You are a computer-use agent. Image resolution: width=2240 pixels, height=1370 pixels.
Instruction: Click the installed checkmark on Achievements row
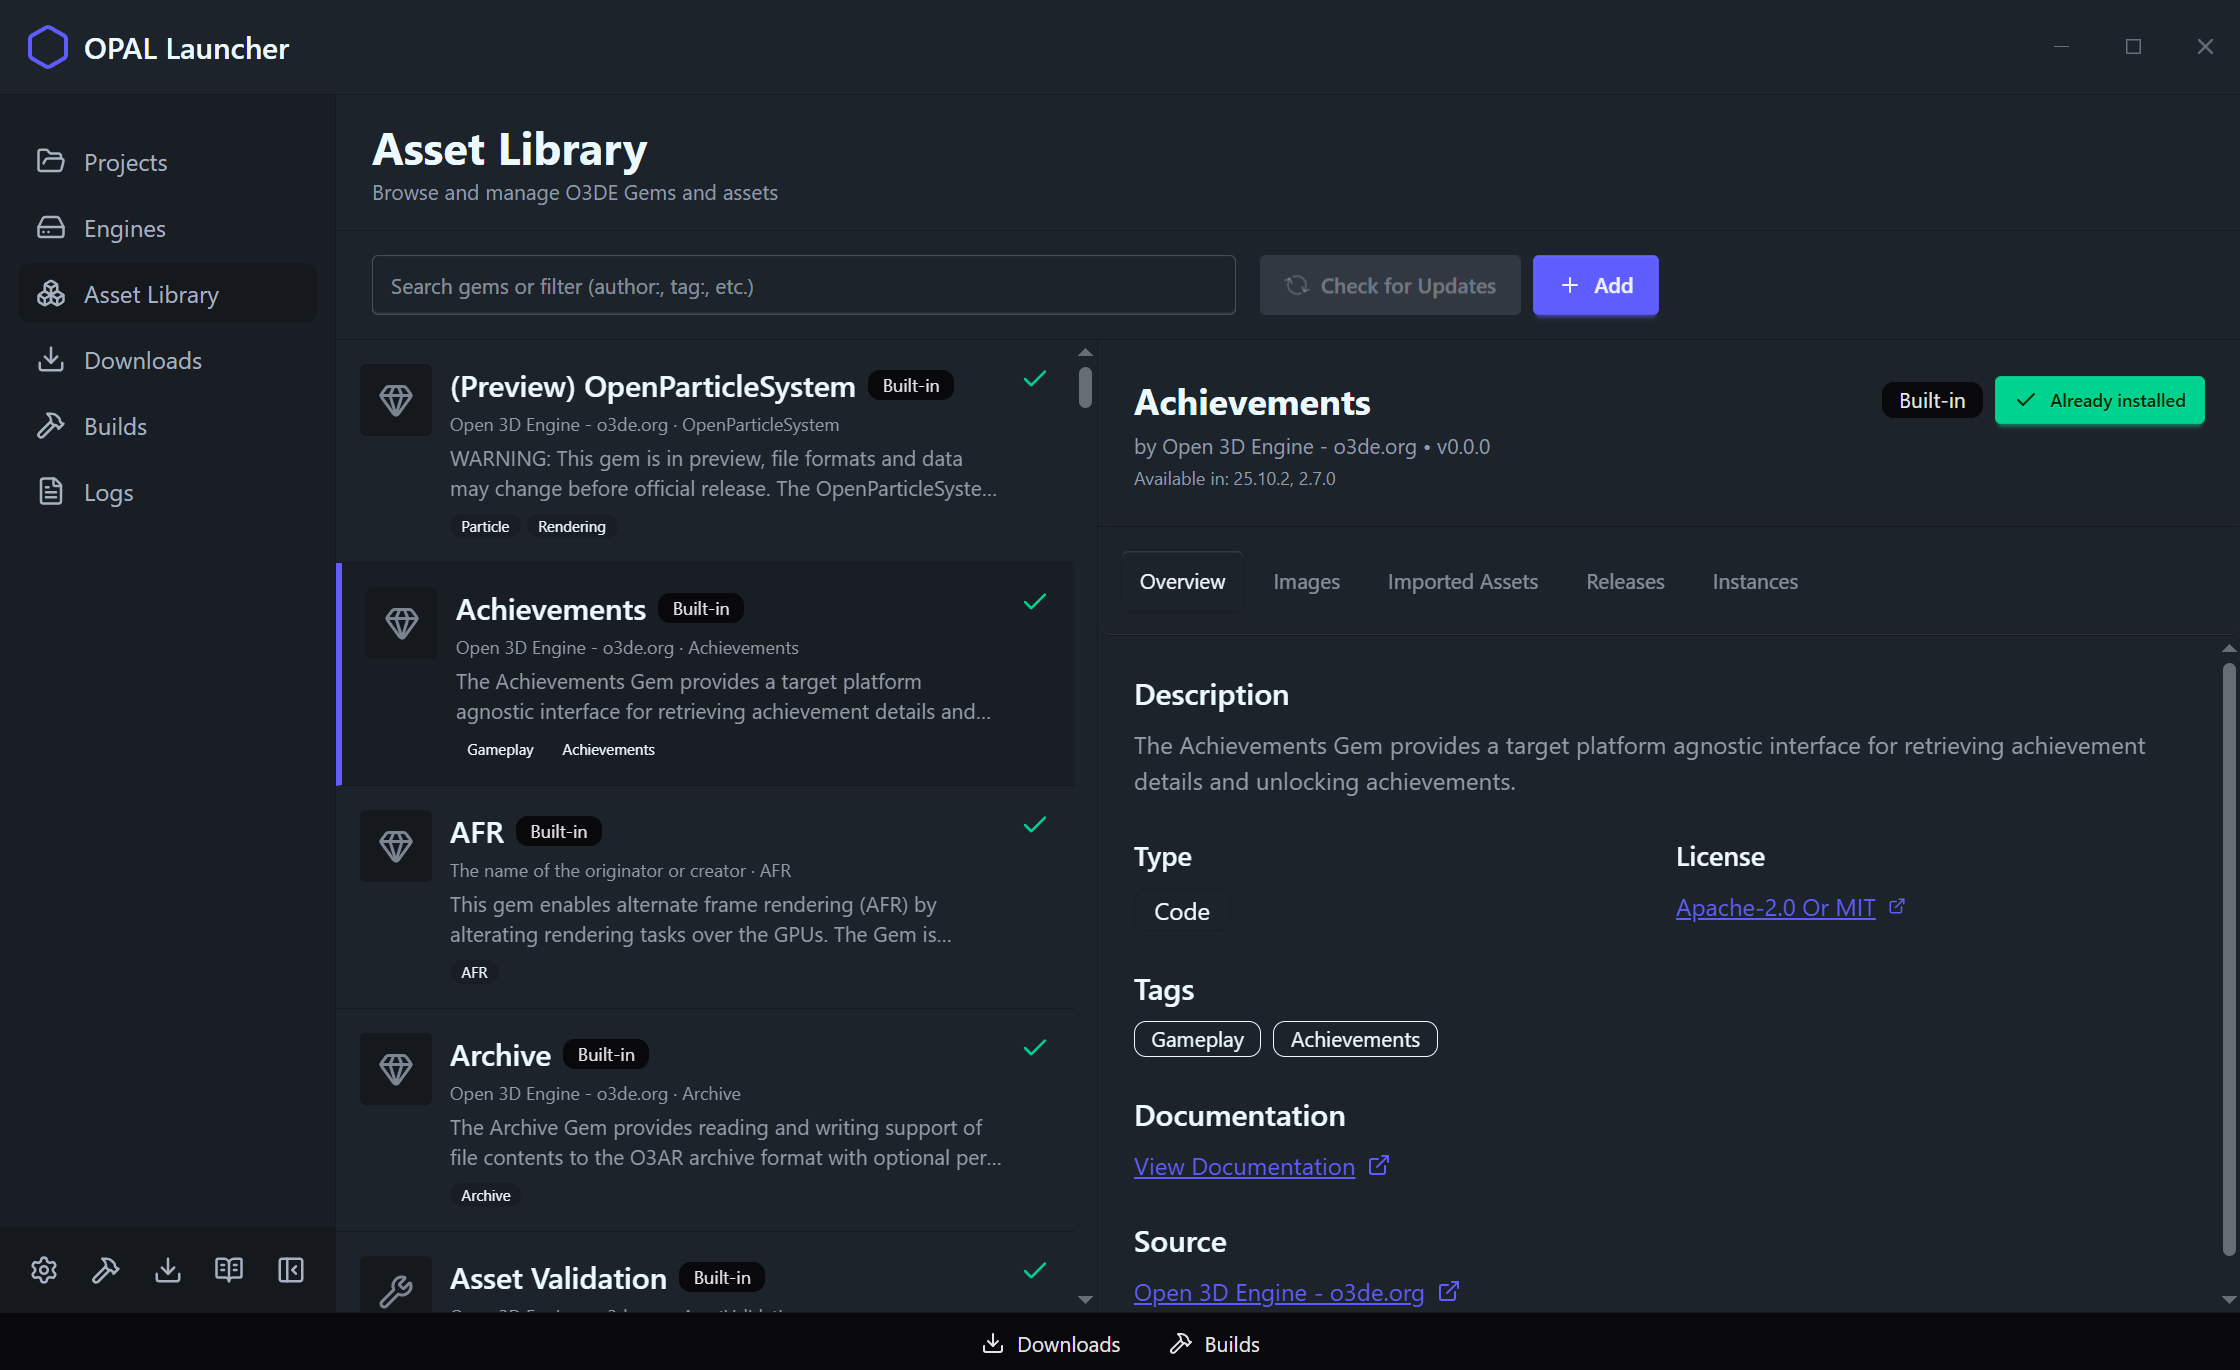(1035, 601)
